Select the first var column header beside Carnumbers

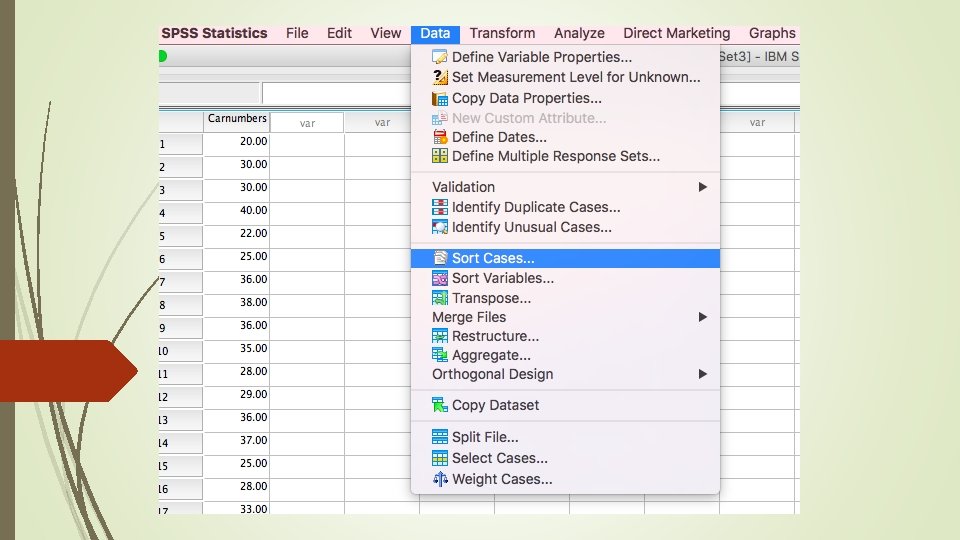(307, 122)
